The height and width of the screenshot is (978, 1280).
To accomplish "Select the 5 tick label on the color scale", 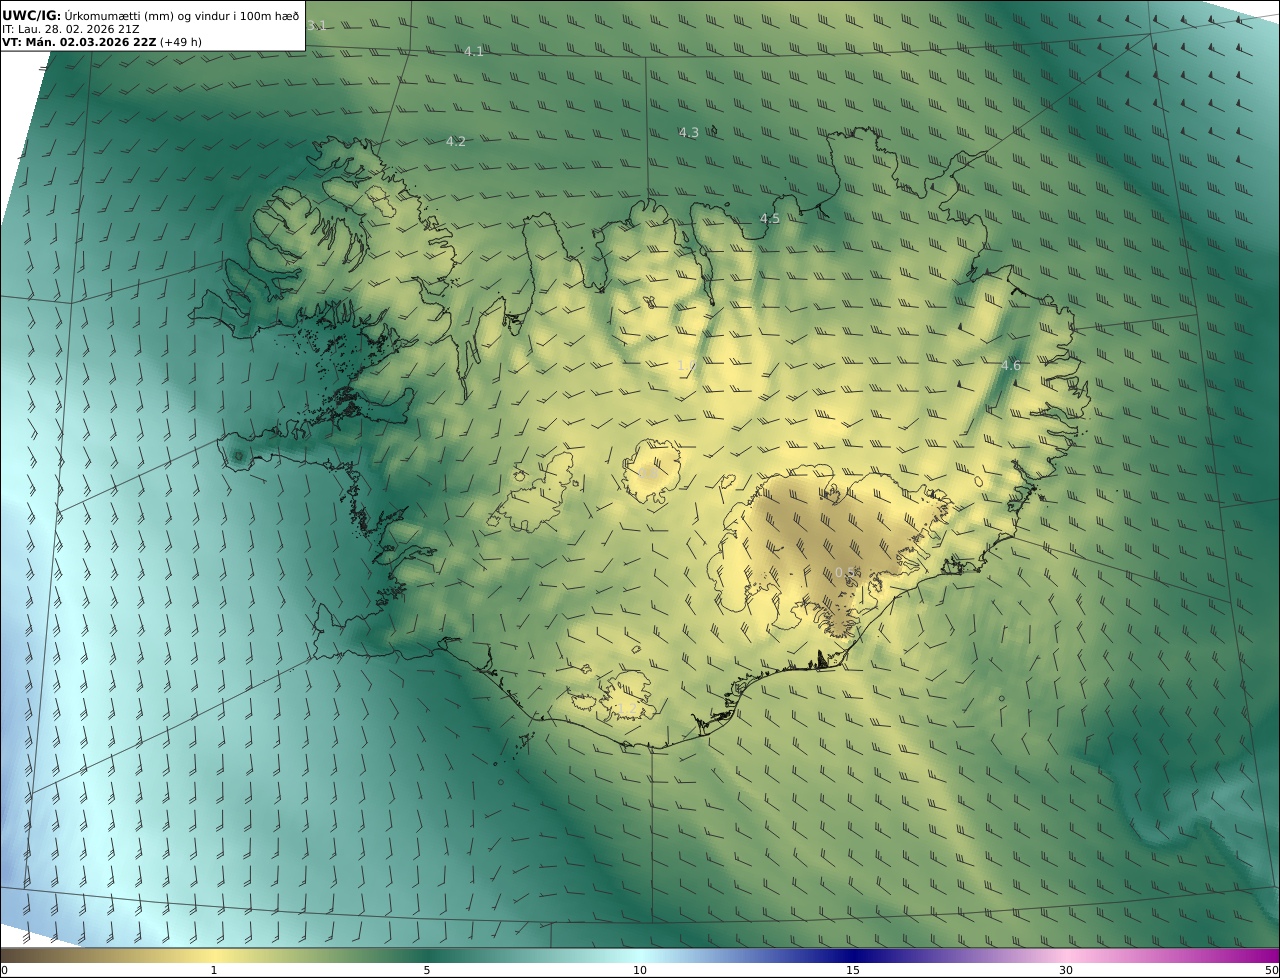I will pos(427,970).
